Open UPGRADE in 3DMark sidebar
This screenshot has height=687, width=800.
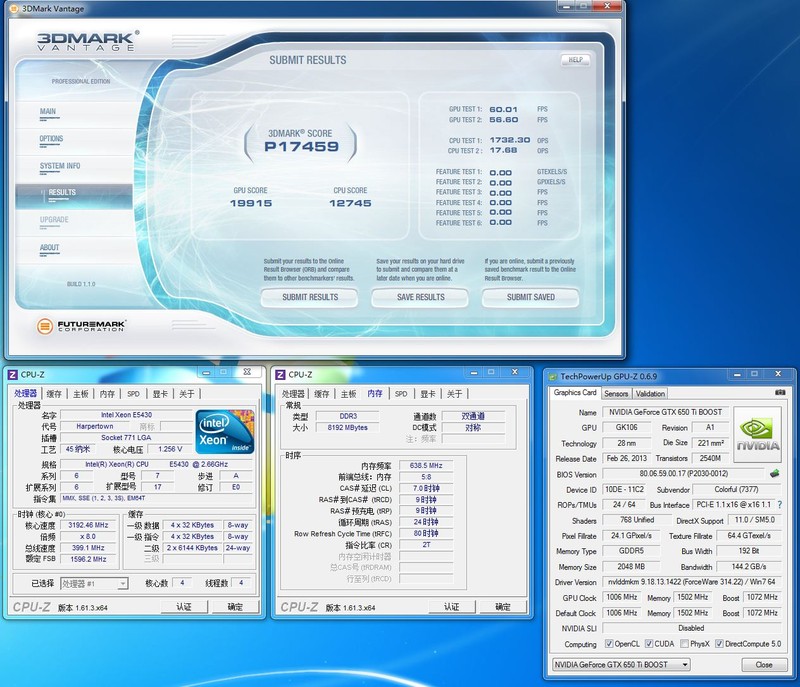tap(54, 220)
